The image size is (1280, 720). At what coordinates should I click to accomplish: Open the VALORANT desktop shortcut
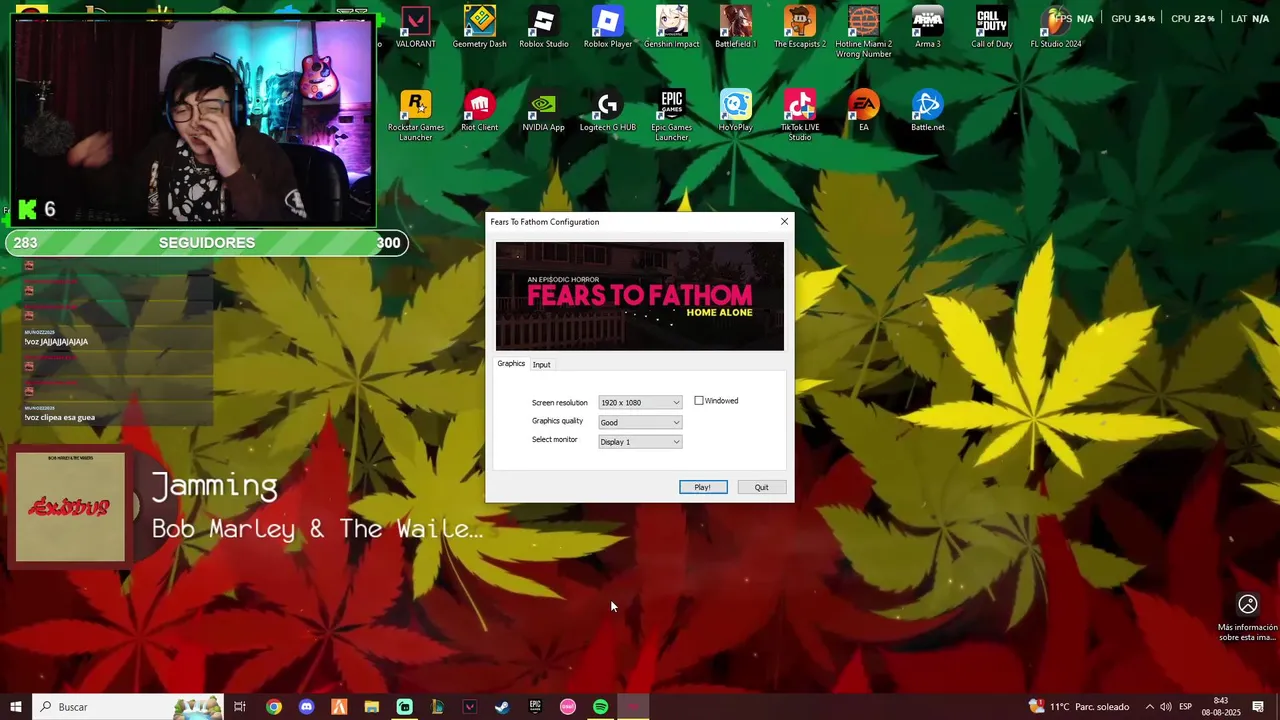click(415, 27)
